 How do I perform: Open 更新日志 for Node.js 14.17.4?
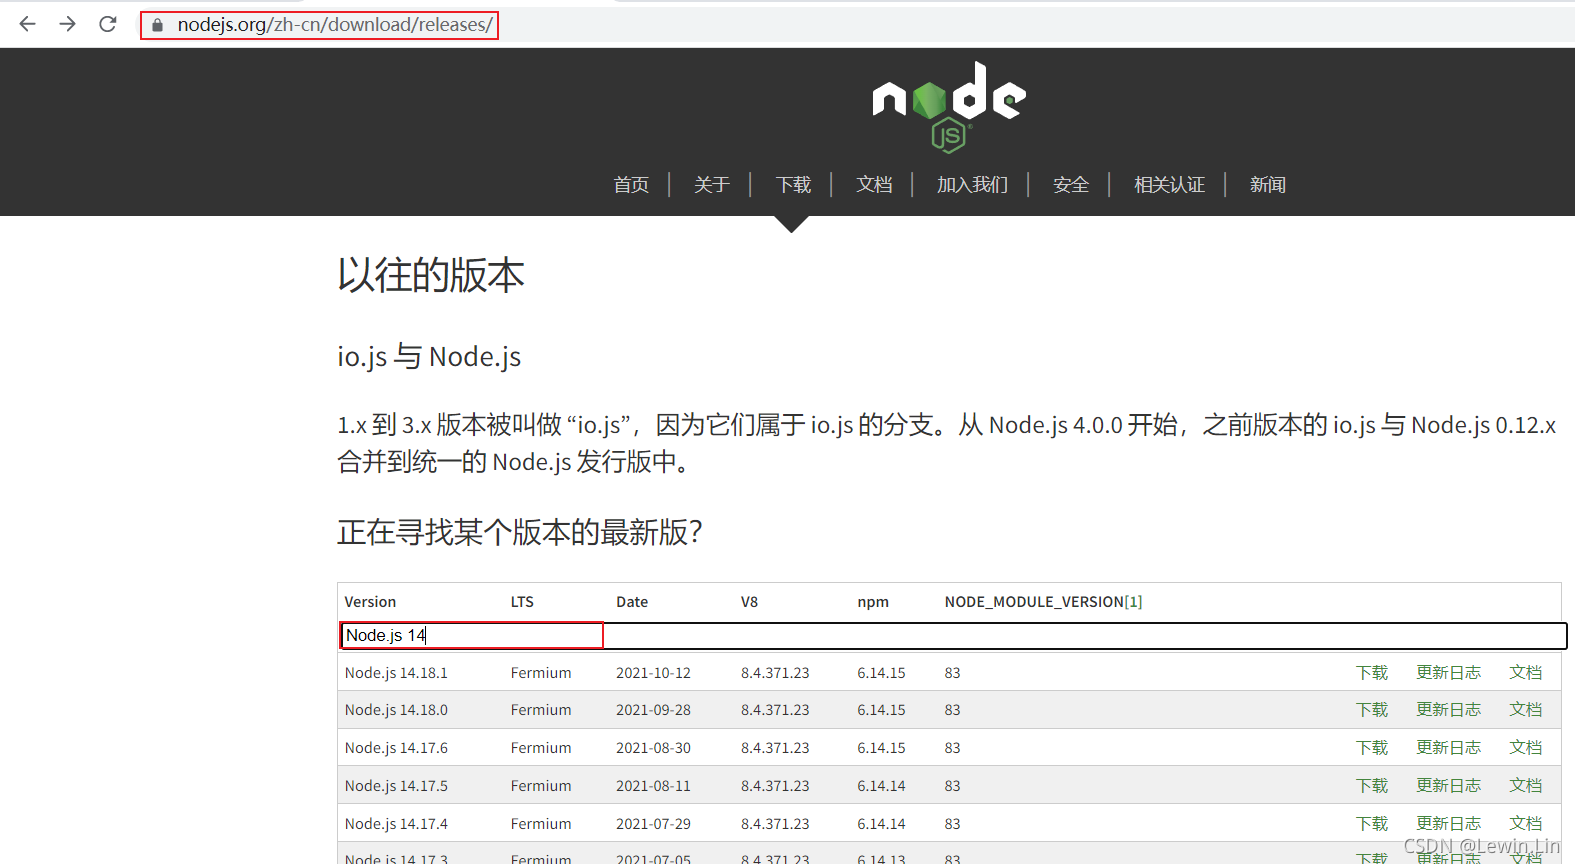(x=1448, y=824)
